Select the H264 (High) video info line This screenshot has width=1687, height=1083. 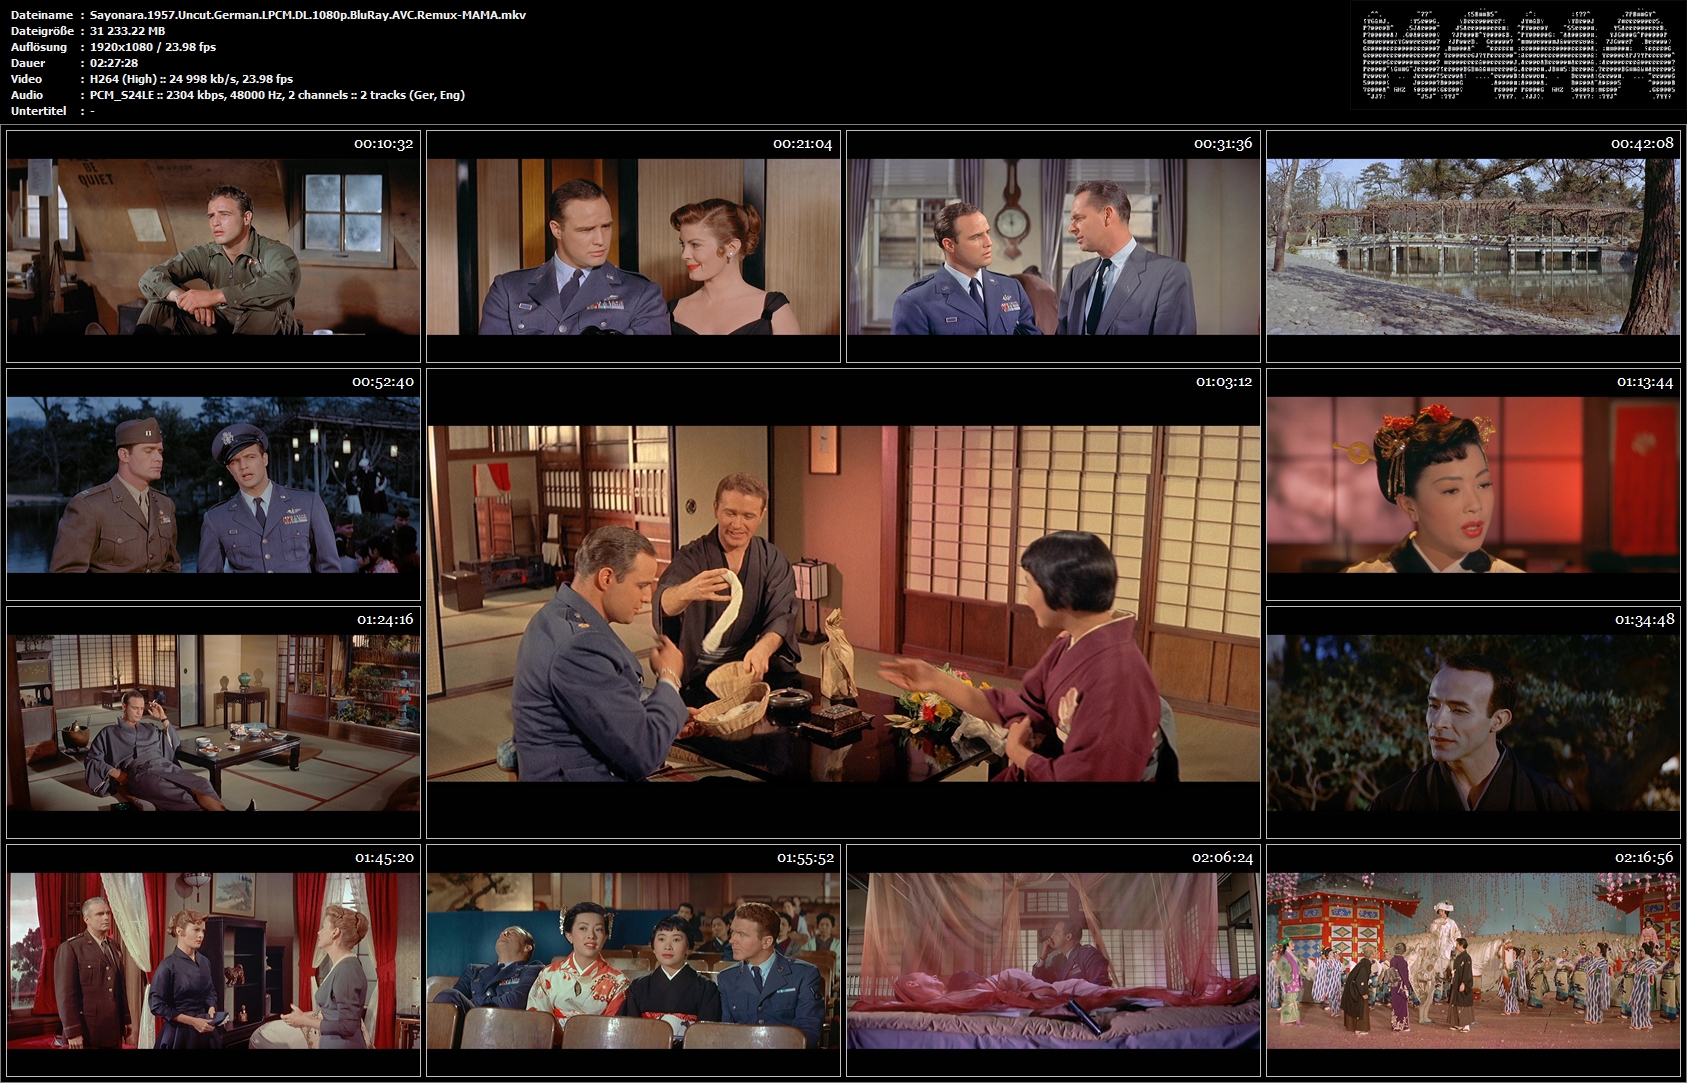[x=191, y=79]
